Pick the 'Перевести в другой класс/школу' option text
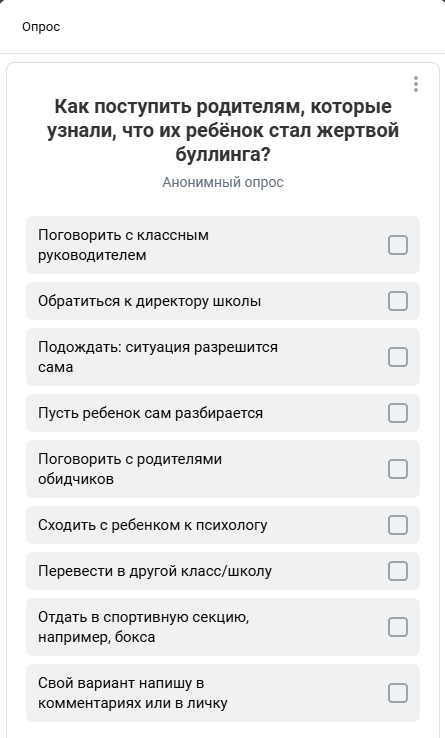The height and width of the screenshot is (738, 445). point(155,571)
